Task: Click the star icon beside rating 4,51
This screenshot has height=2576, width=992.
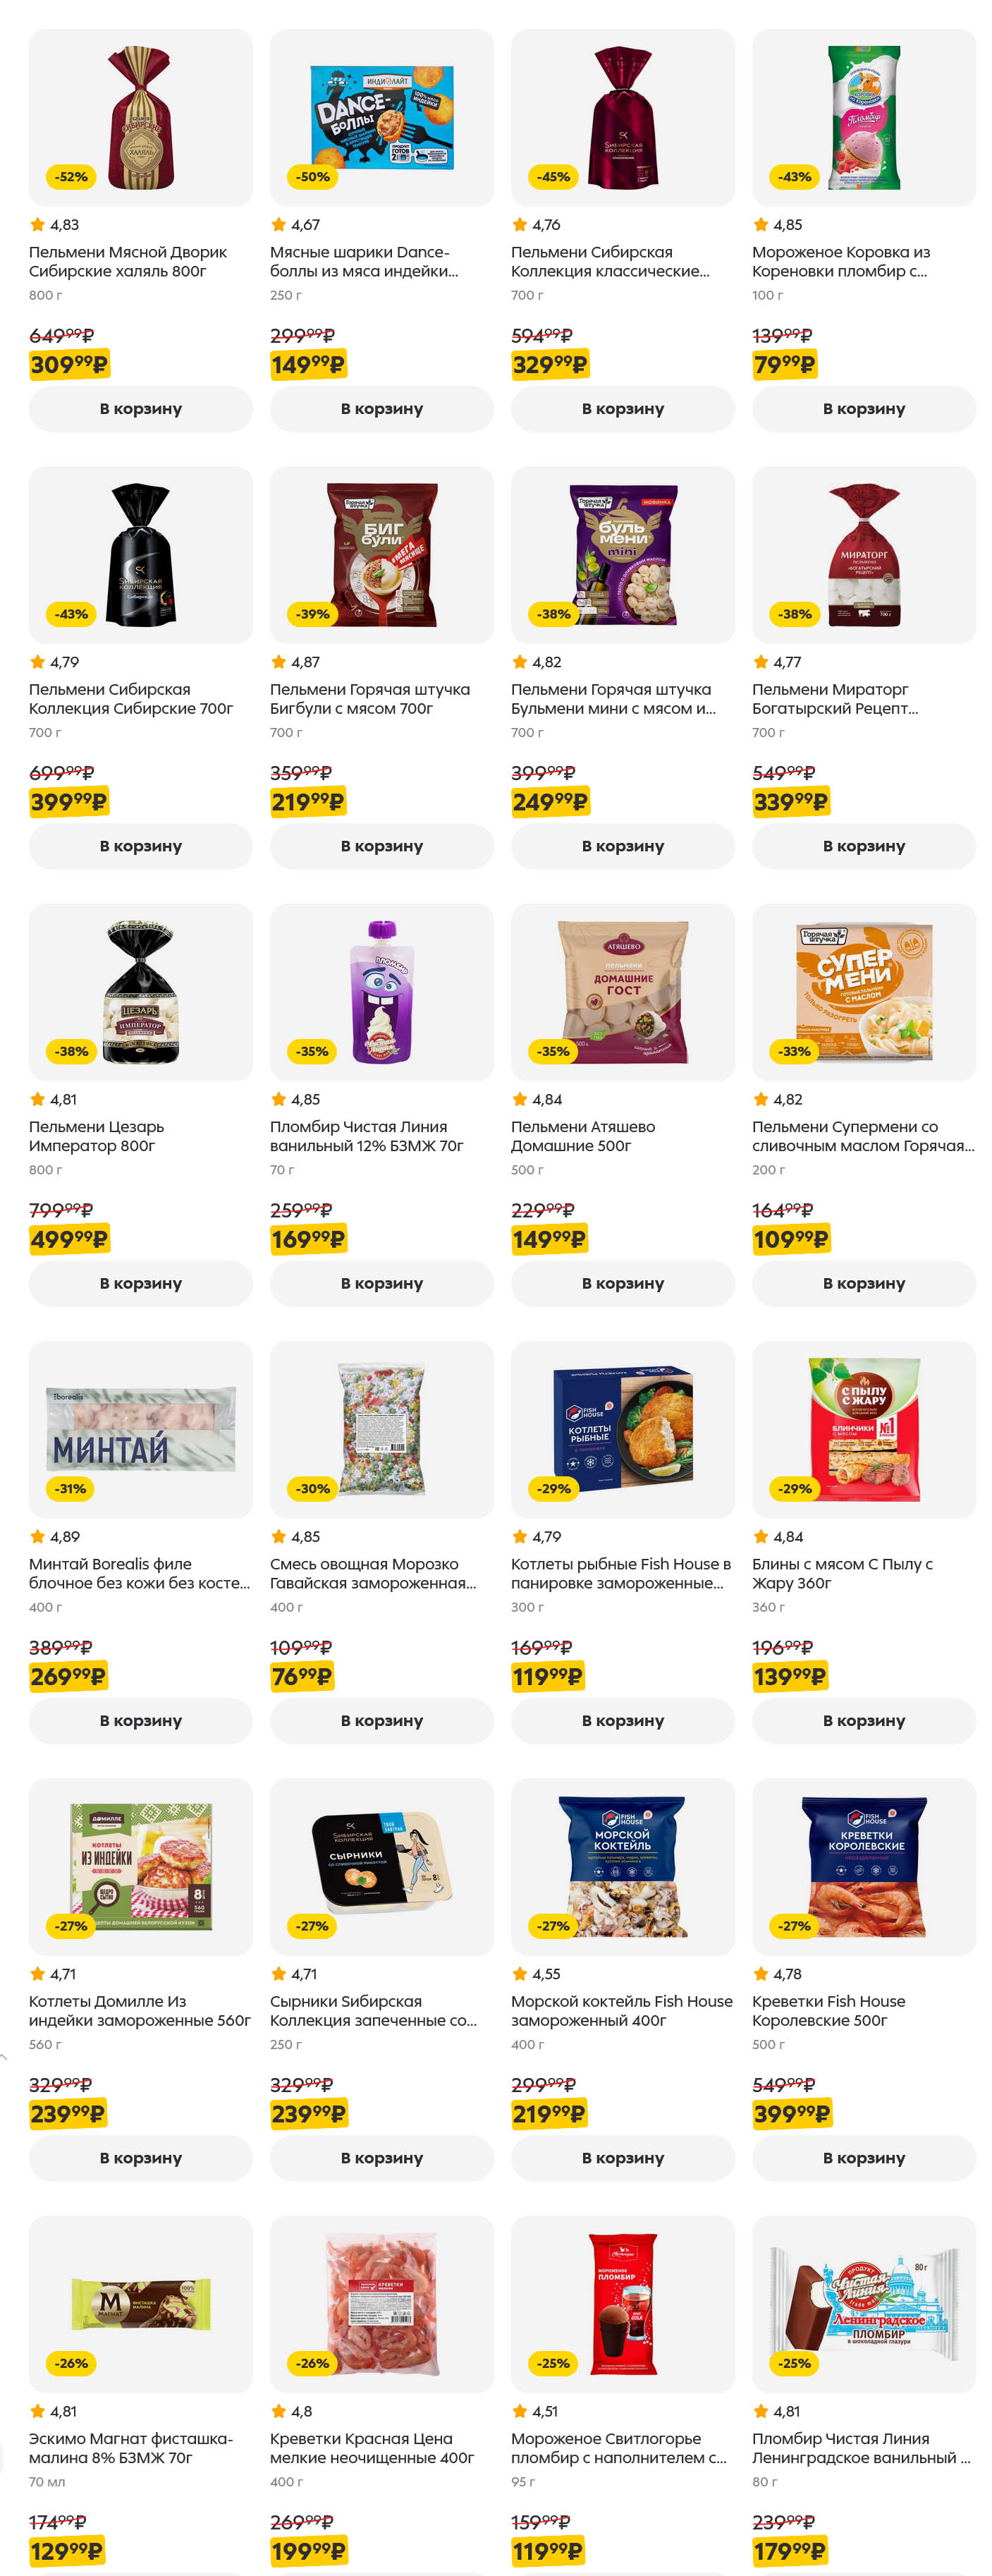Action: (520, 2411)
